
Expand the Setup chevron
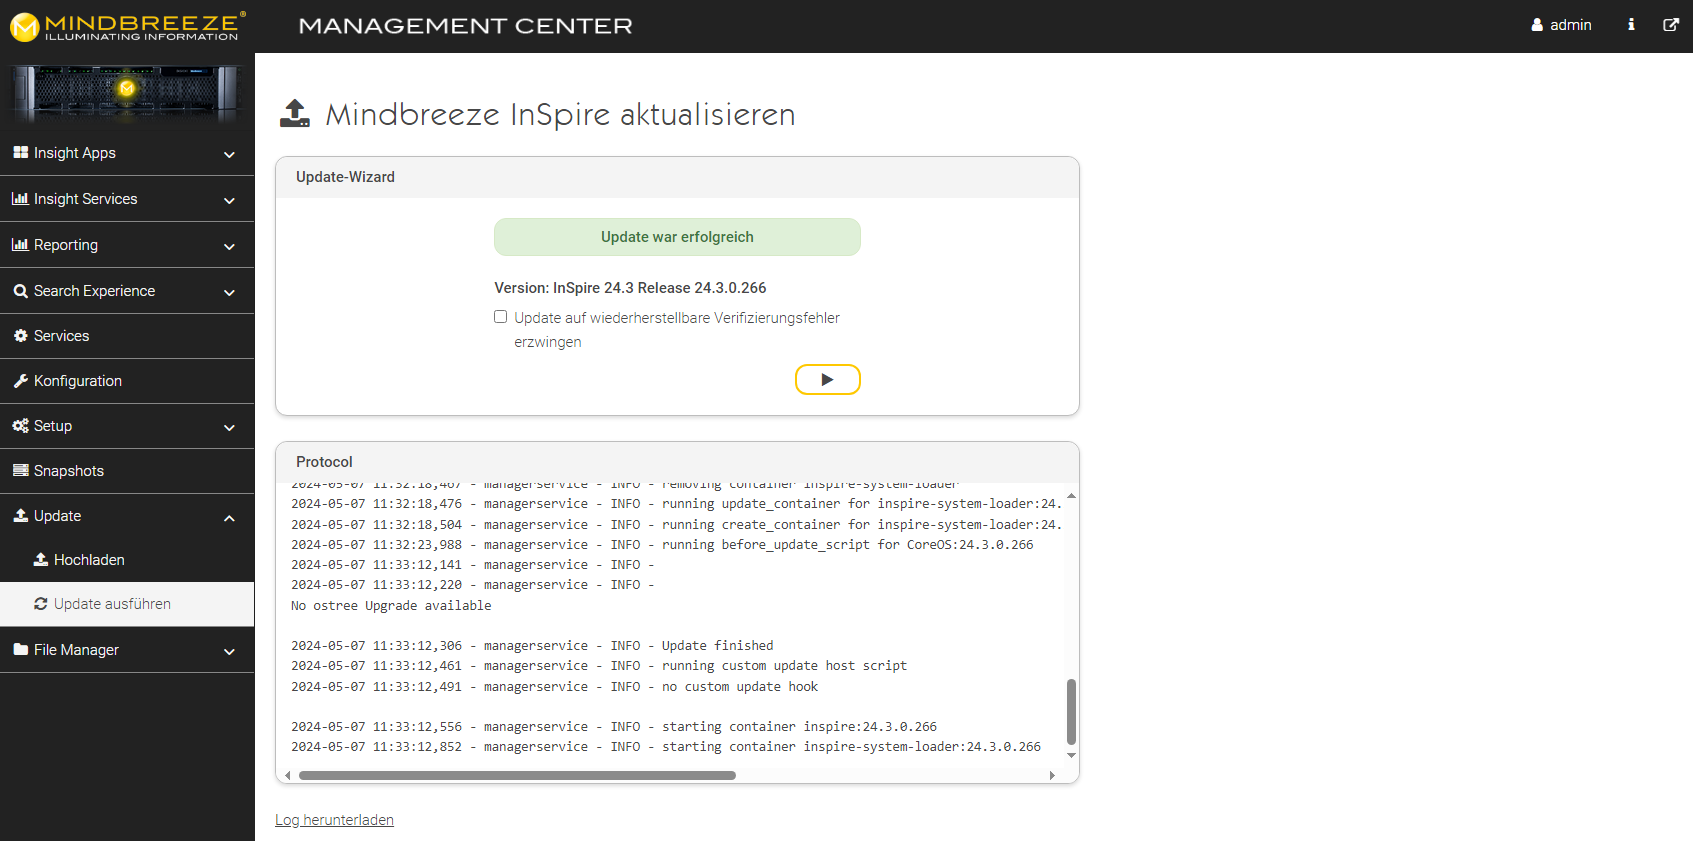tap(229, 427)
